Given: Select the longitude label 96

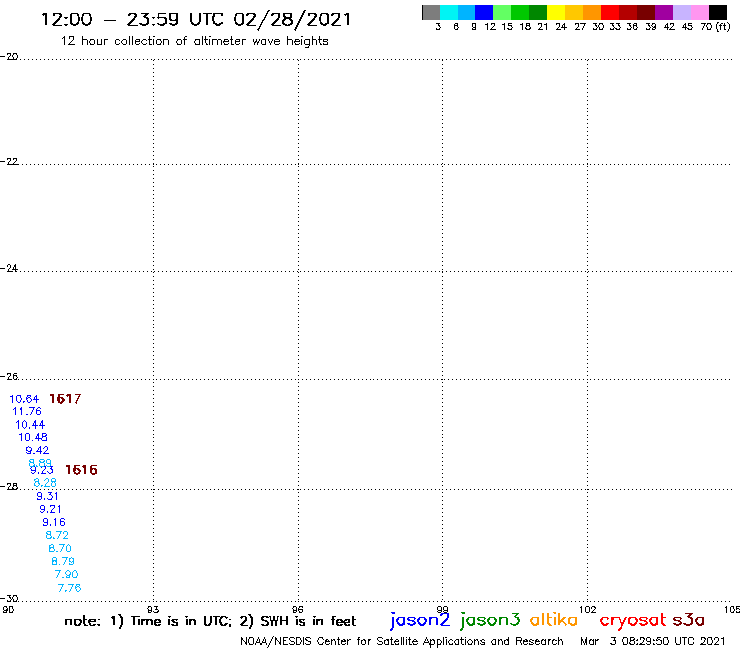Looking at the screenshot, I should tap(298, 610).
